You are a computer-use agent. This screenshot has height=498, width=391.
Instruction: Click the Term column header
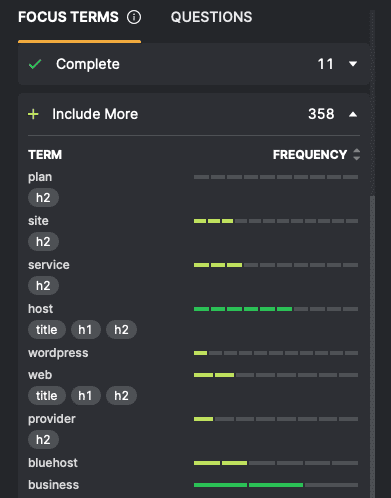click(45, 155)
